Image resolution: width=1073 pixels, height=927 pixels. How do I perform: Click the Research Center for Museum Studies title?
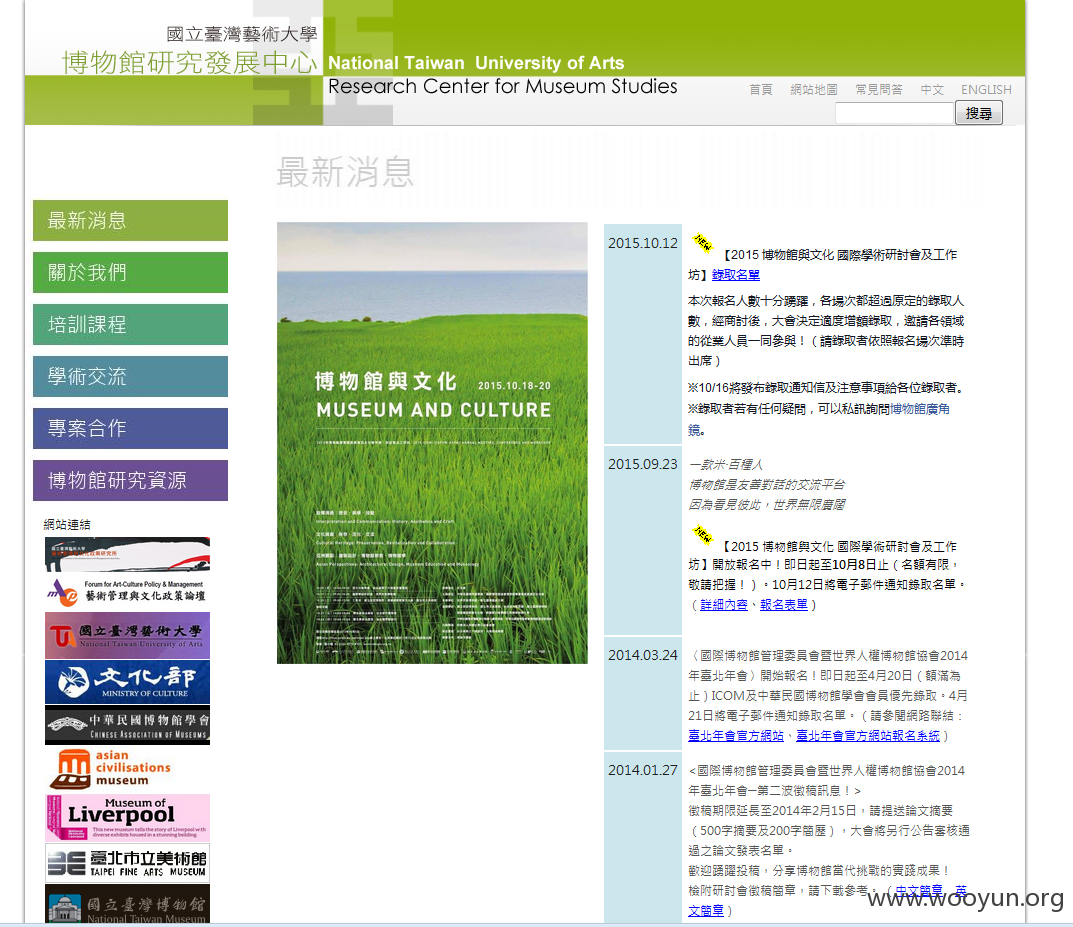pyautogui.click(x=502, y=86)
